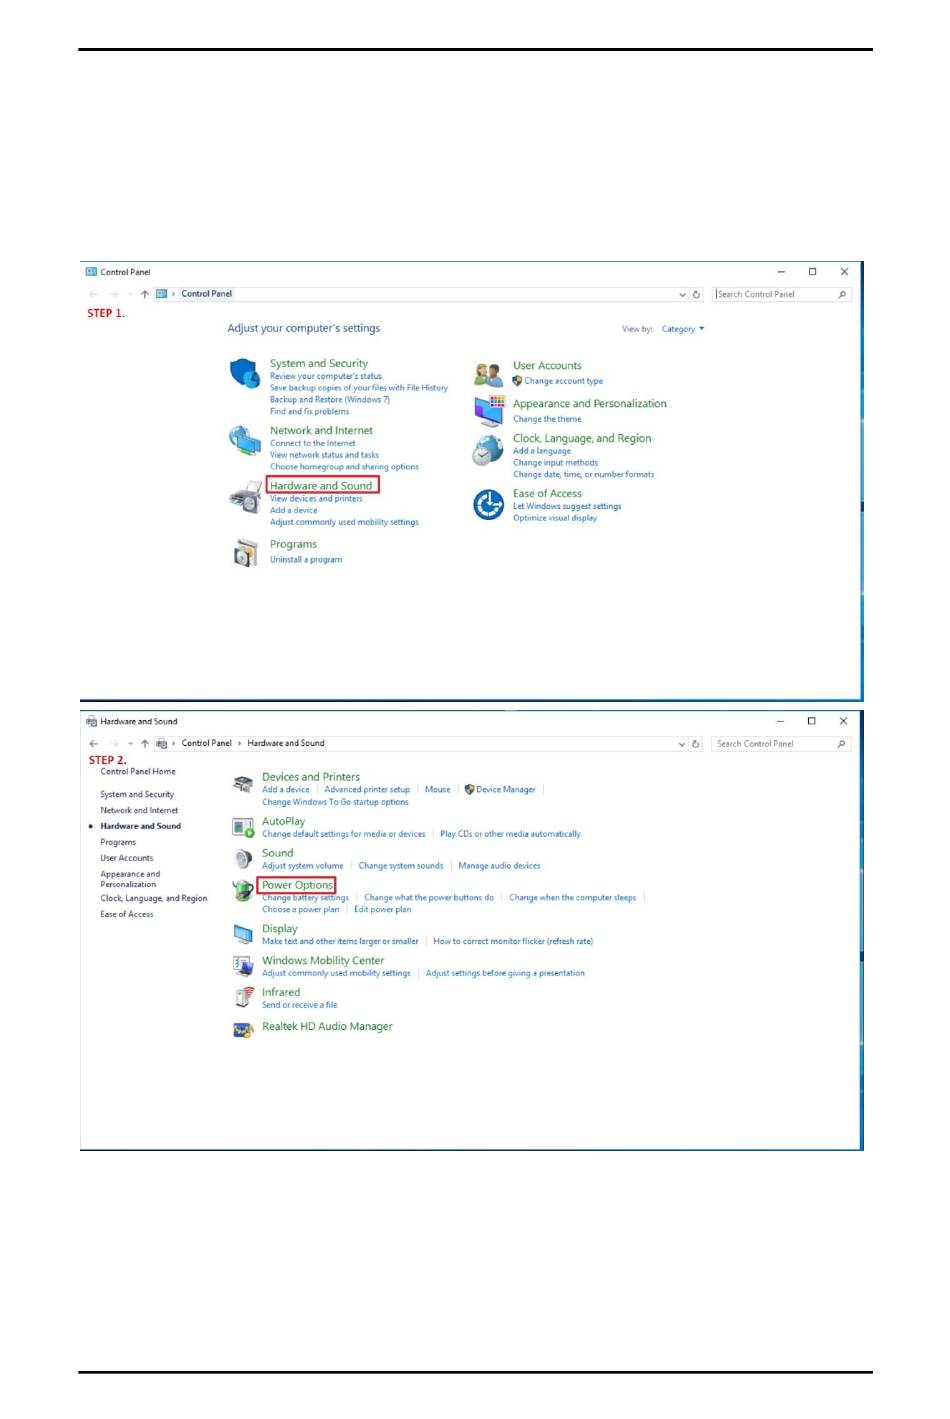The width and height of the screenshot is (950, 1419).
Task: Click the Power Options battery icon
Action: [x=243, y=890]
